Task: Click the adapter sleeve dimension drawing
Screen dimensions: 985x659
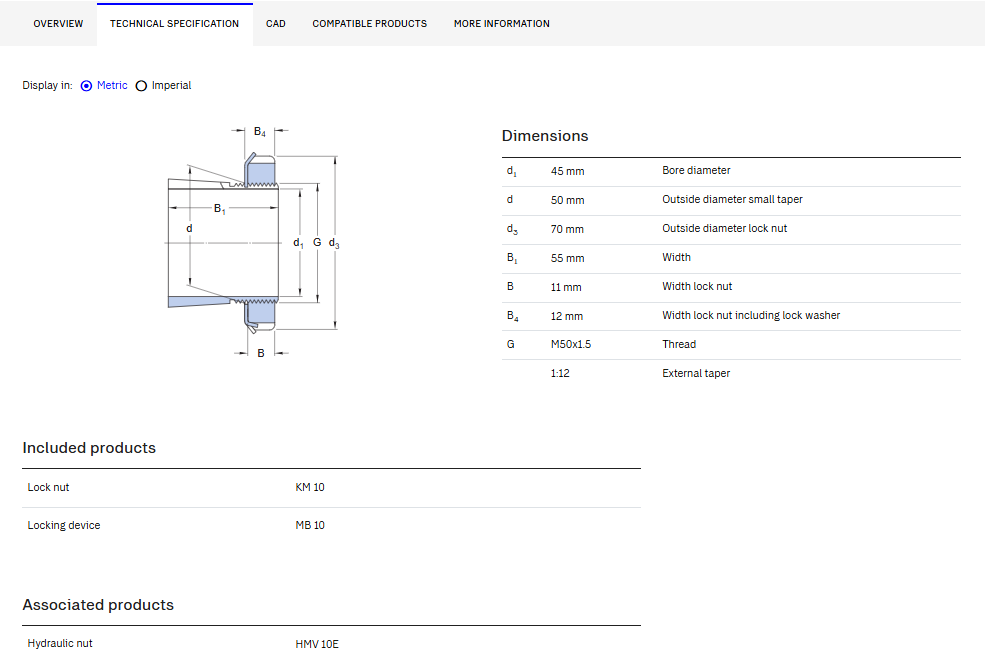Action: coord(253,242)
